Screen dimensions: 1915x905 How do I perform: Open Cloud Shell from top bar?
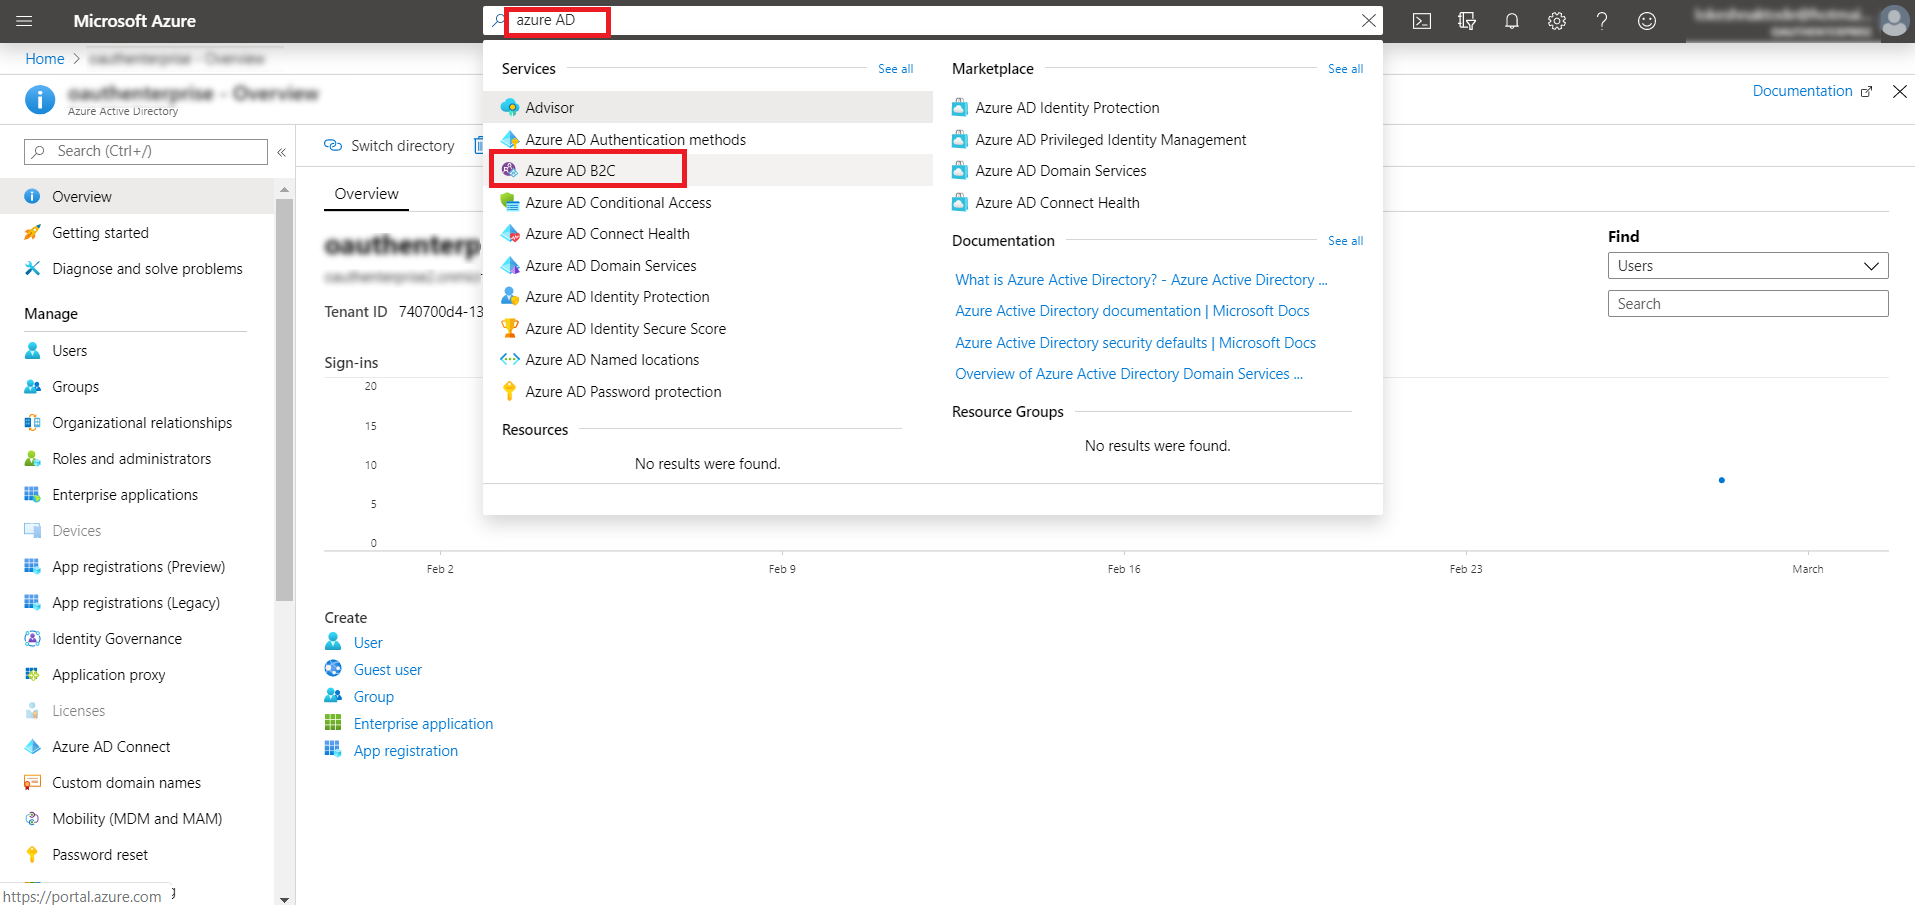click(x=1422, y=21)
